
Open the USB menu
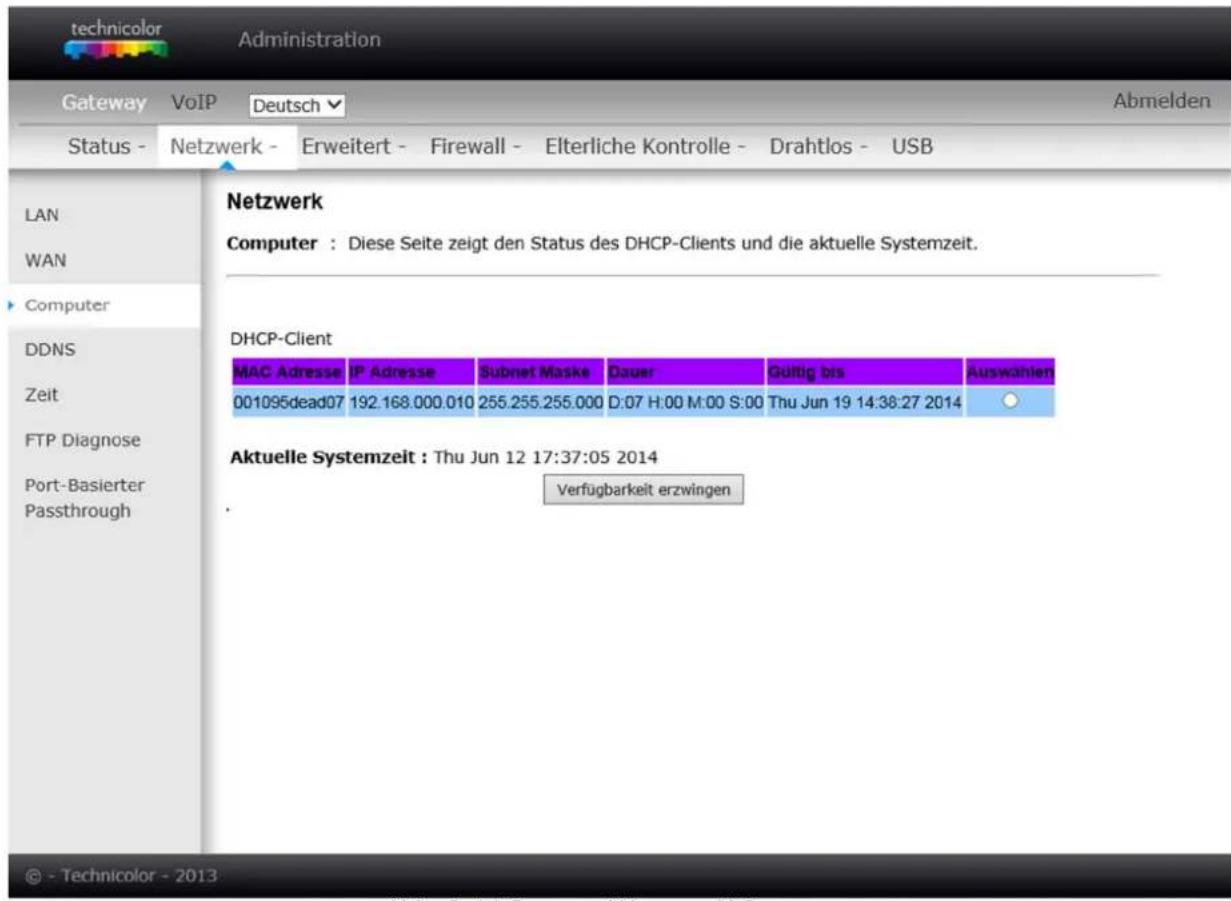(912, 147)
